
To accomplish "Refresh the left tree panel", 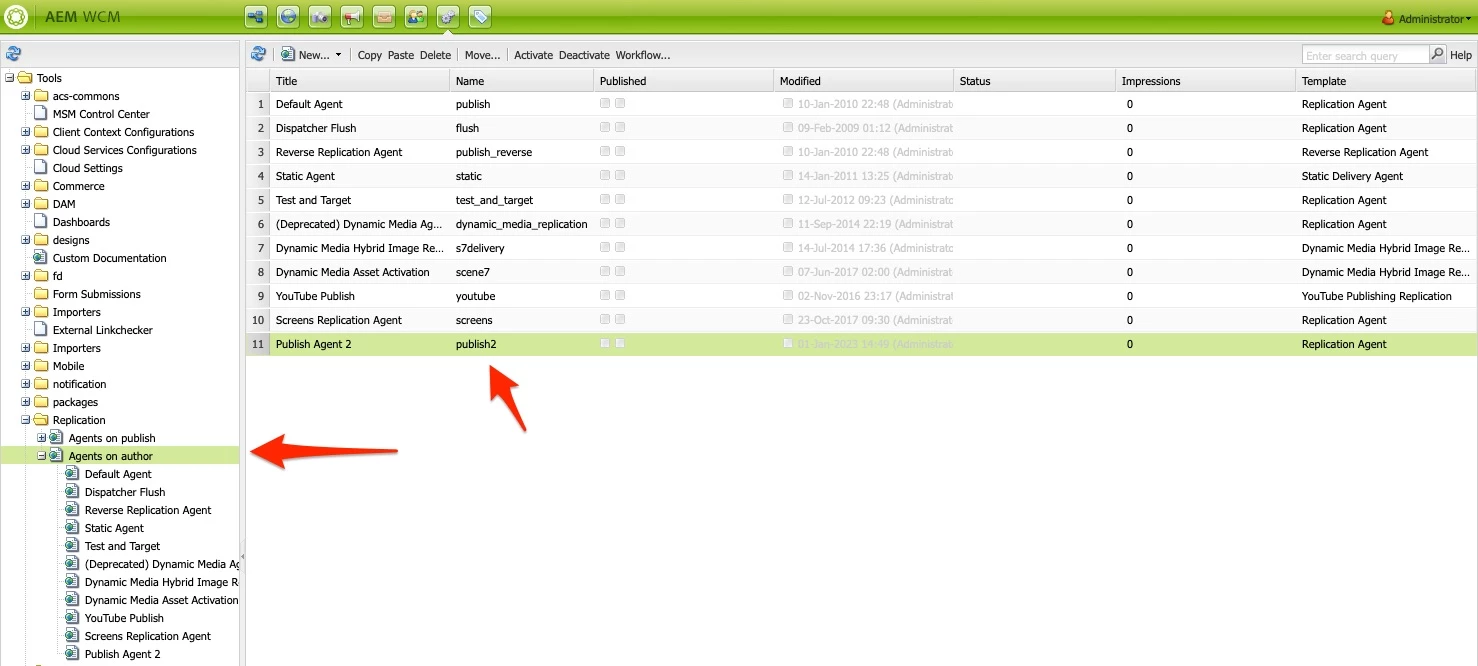I will coord(13,54).
